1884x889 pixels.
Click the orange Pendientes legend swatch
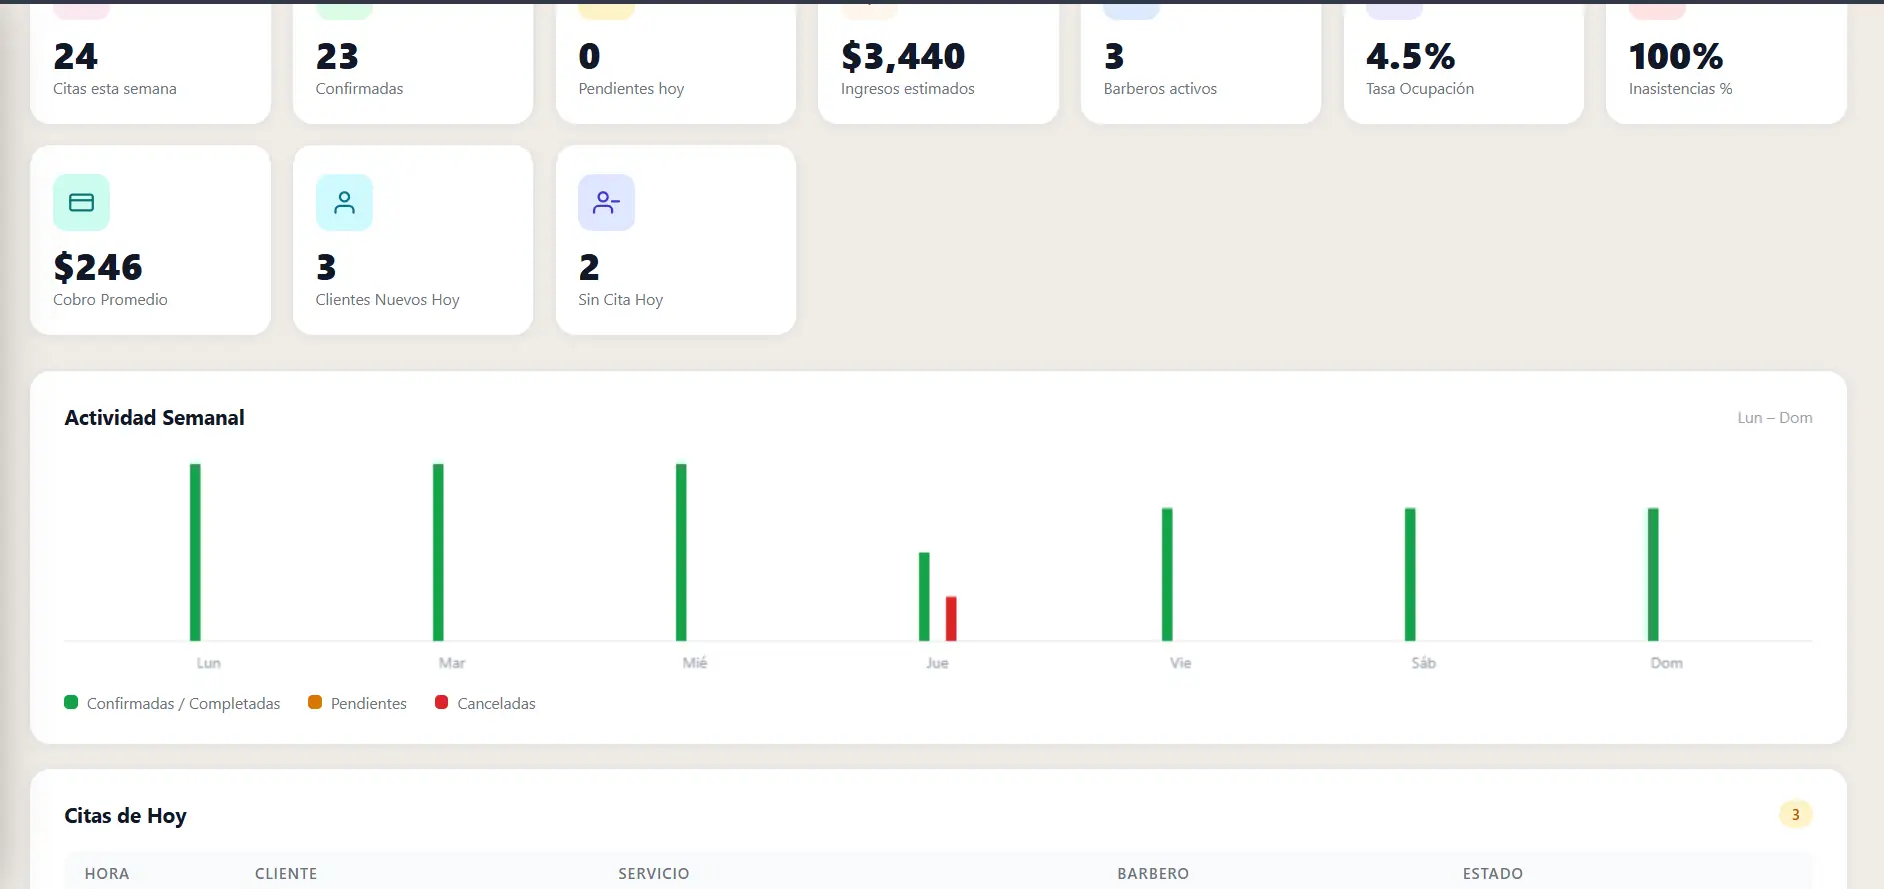point(315,702)
